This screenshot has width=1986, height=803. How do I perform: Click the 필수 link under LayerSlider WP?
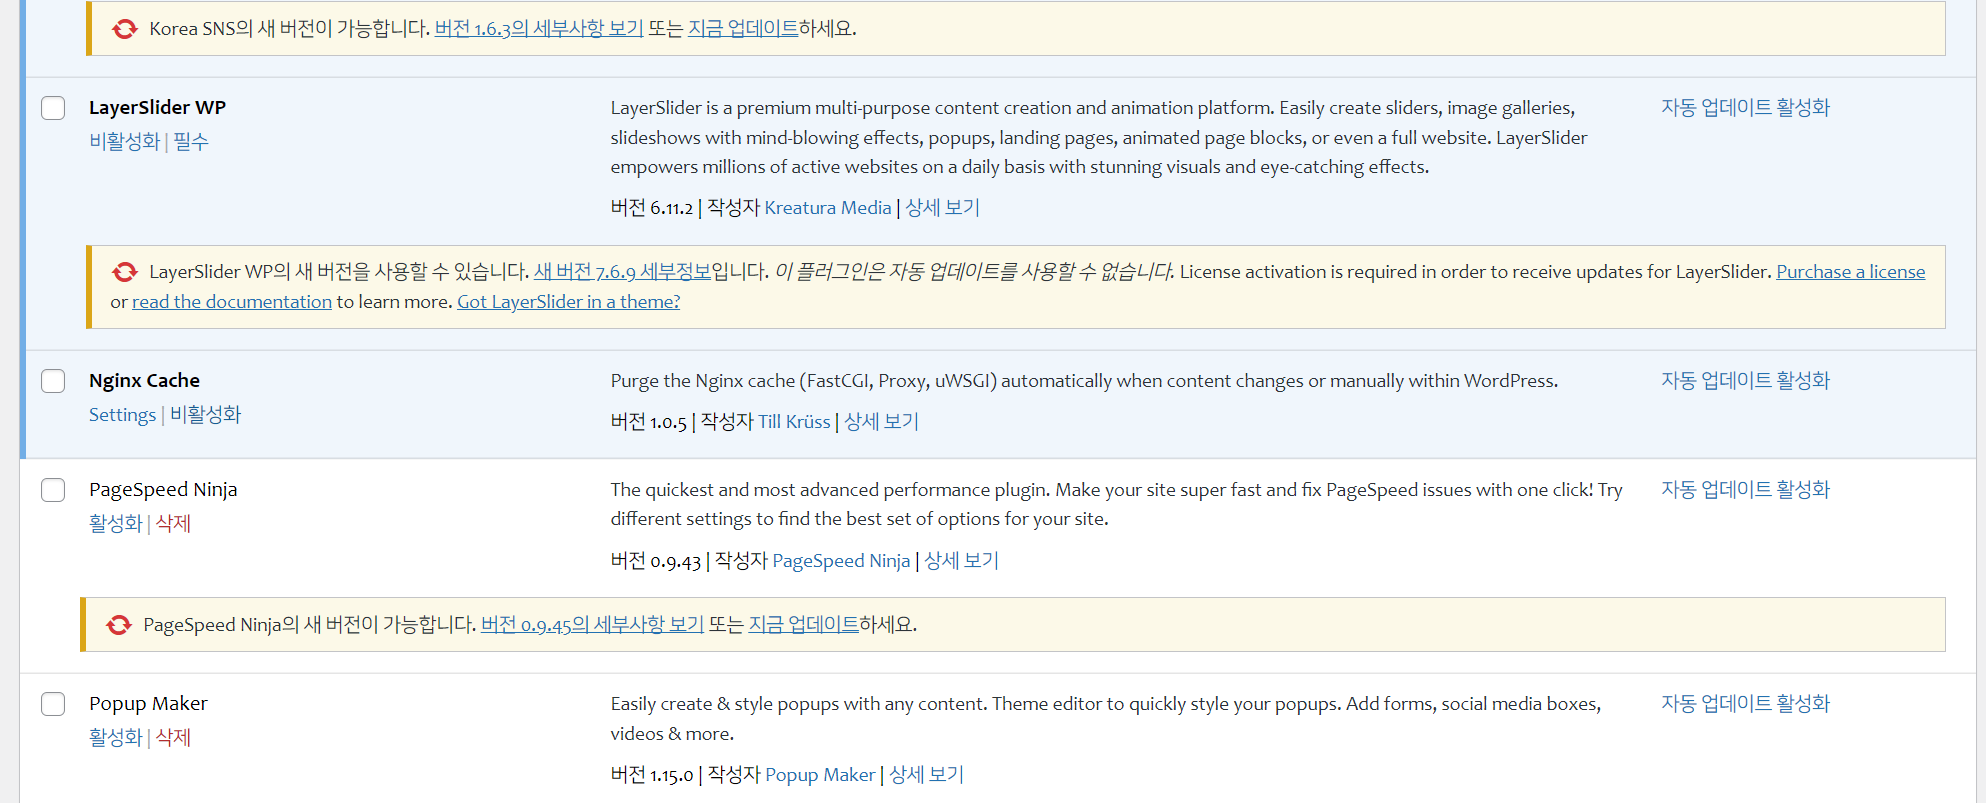point(191,141)
